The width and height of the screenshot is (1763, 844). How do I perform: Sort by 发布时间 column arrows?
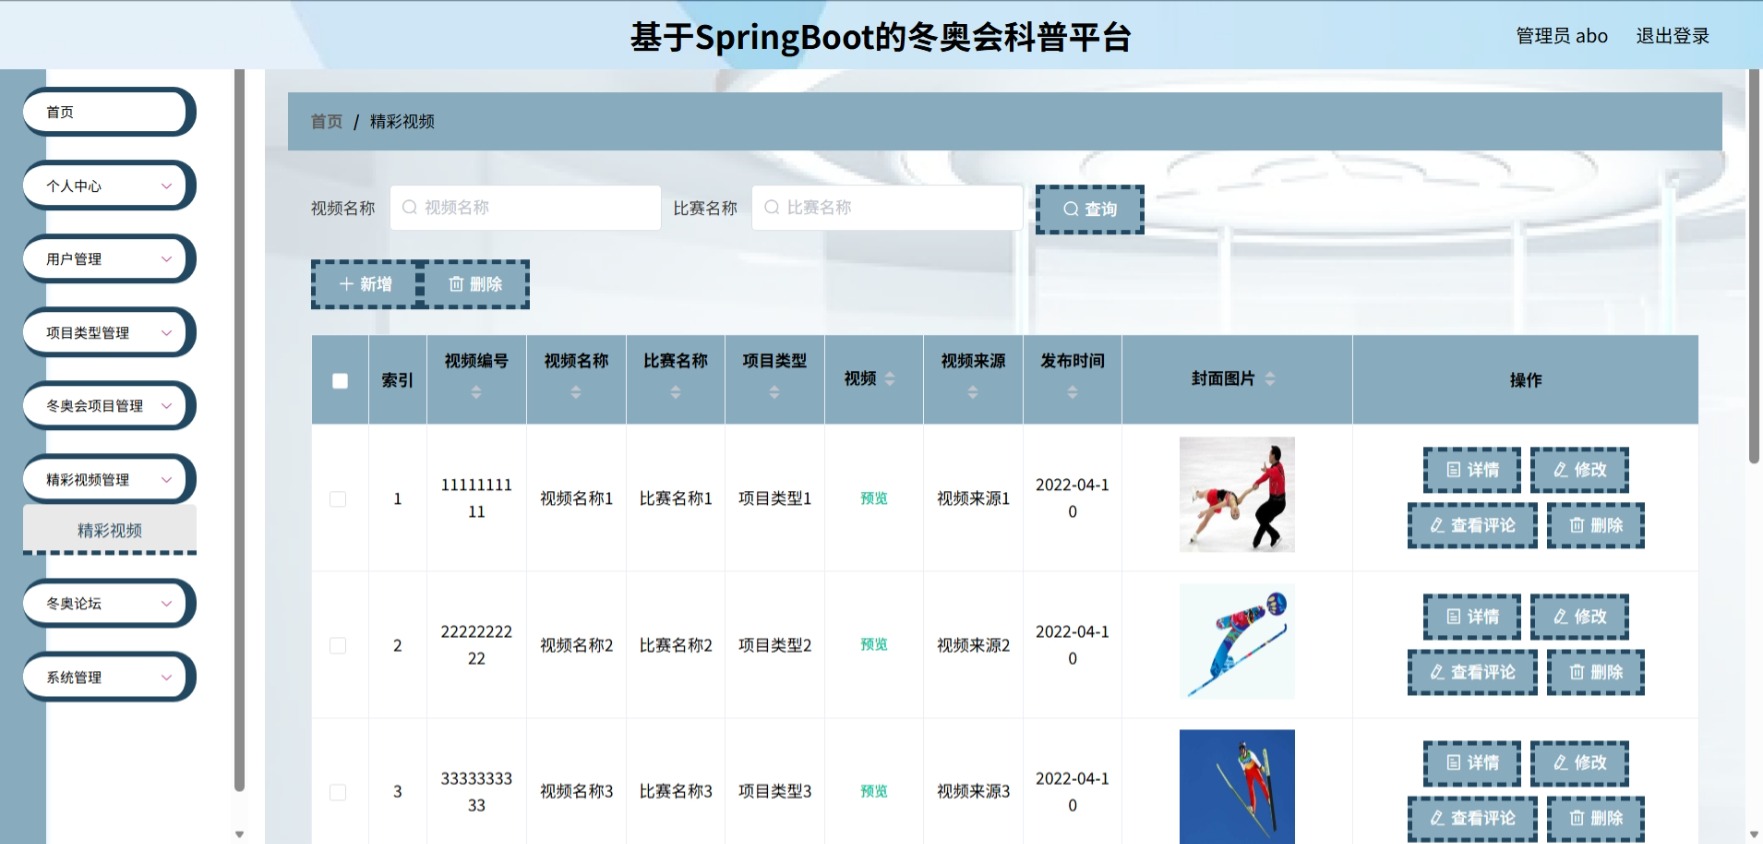1072,393
